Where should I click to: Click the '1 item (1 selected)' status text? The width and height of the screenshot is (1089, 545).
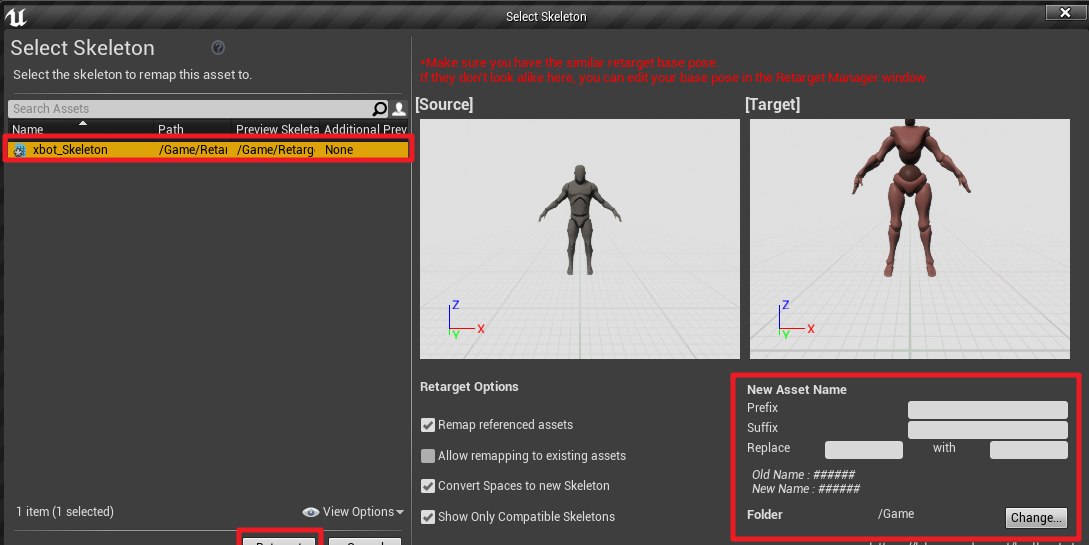pyautogui.click(x=65, y=512)
